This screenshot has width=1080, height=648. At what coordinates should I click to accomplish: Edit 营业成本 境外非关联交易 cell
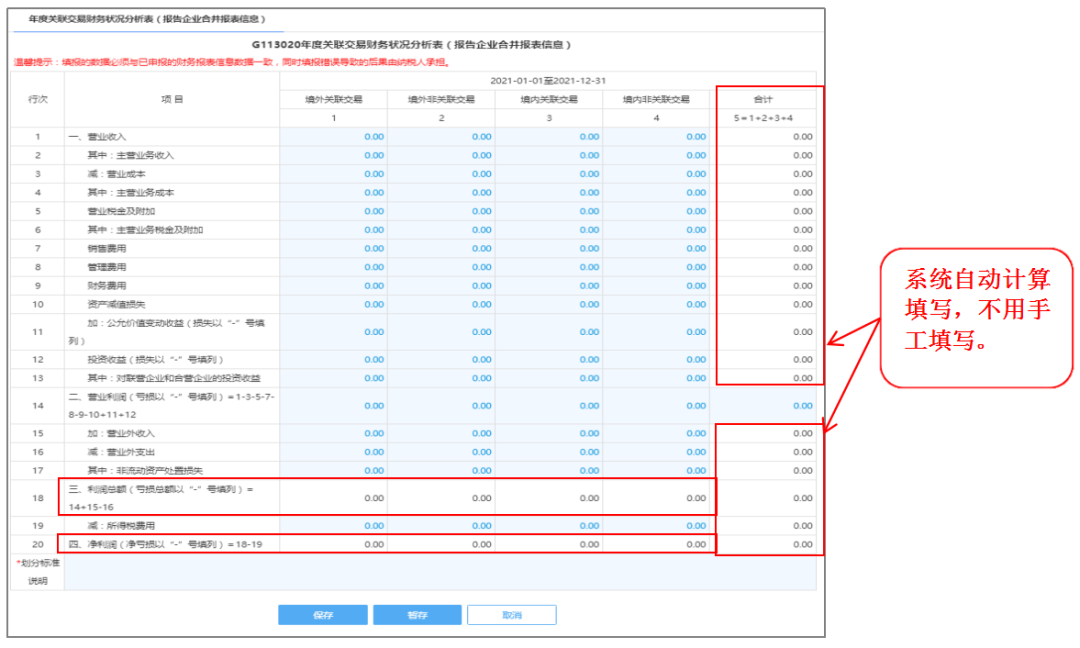click(x=441, y=174)
